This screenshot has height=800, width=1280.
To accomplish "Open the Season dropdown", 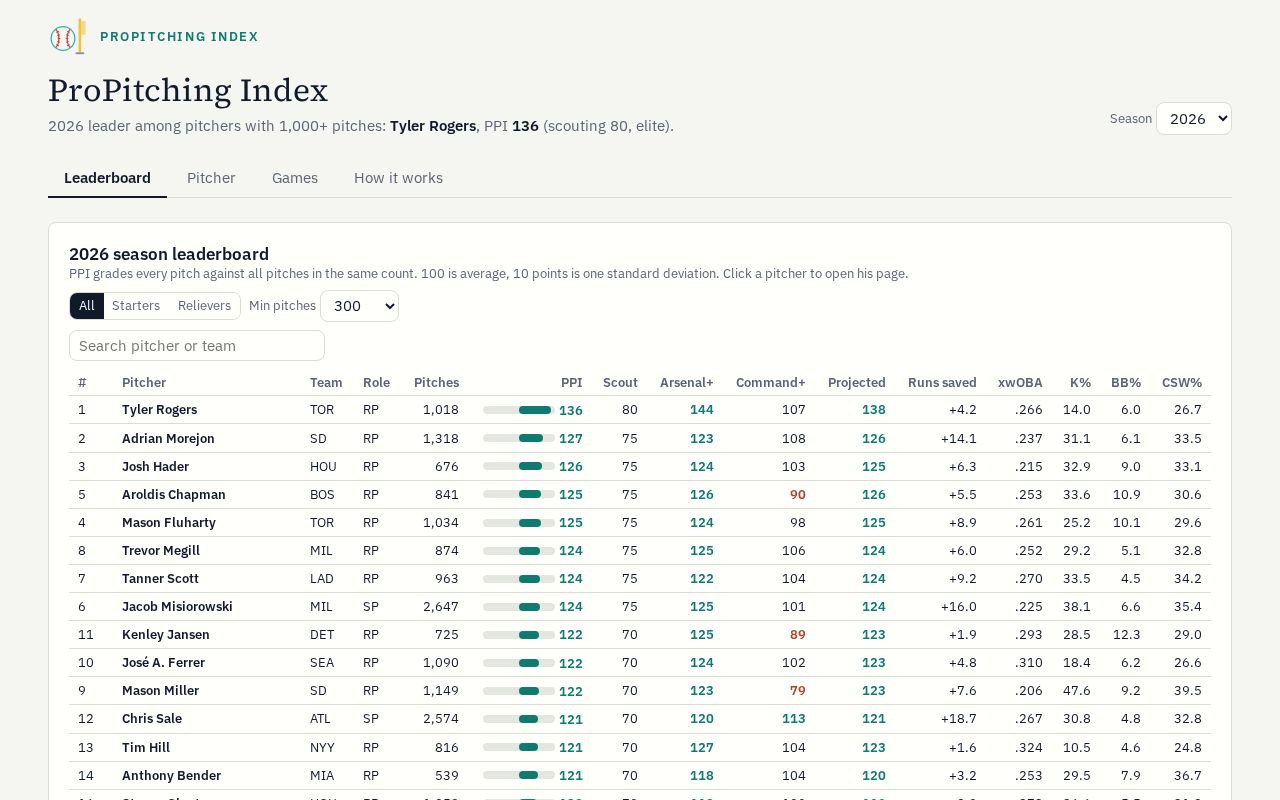I will (x=1193, y=119).
